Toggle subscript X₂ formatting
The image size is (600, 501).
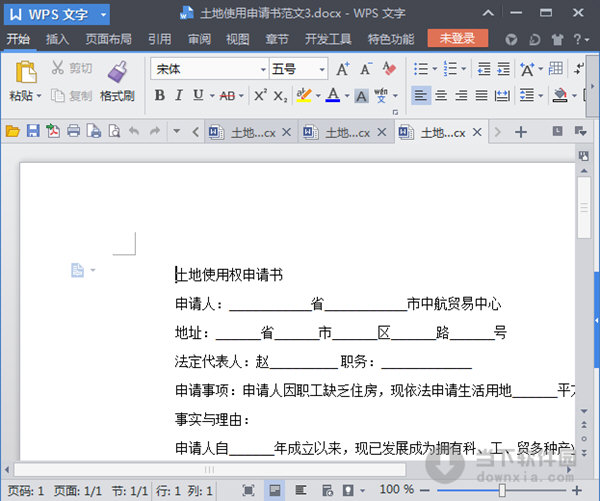tap(280, 96)
